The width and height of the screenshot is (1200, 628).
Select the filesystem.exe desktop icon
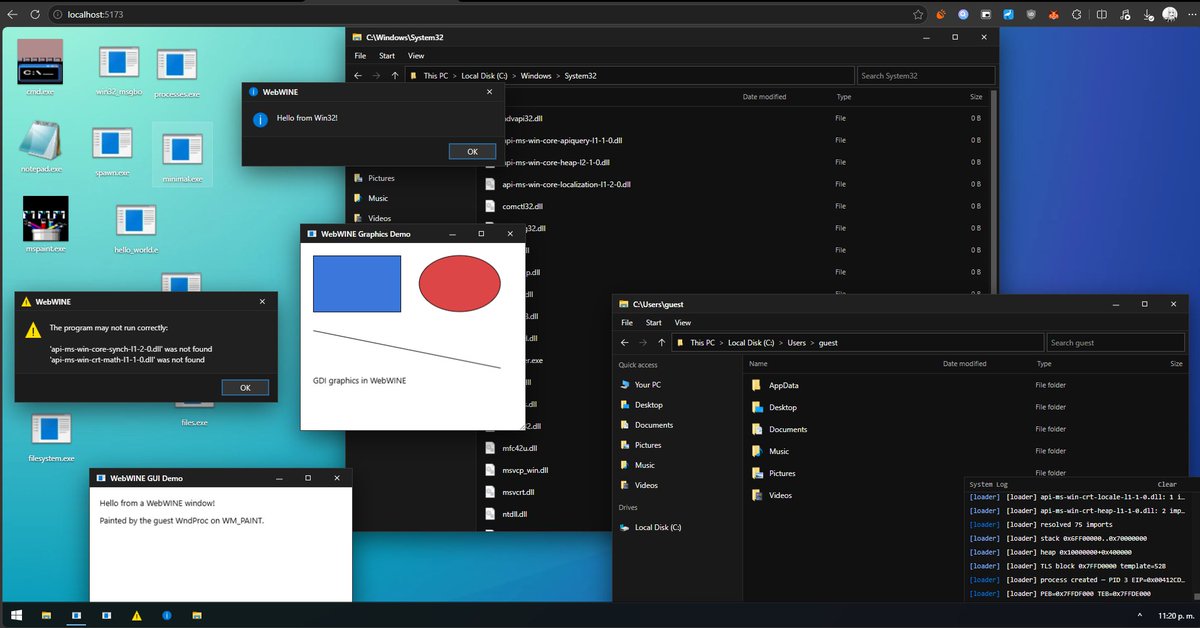[51, 438]
